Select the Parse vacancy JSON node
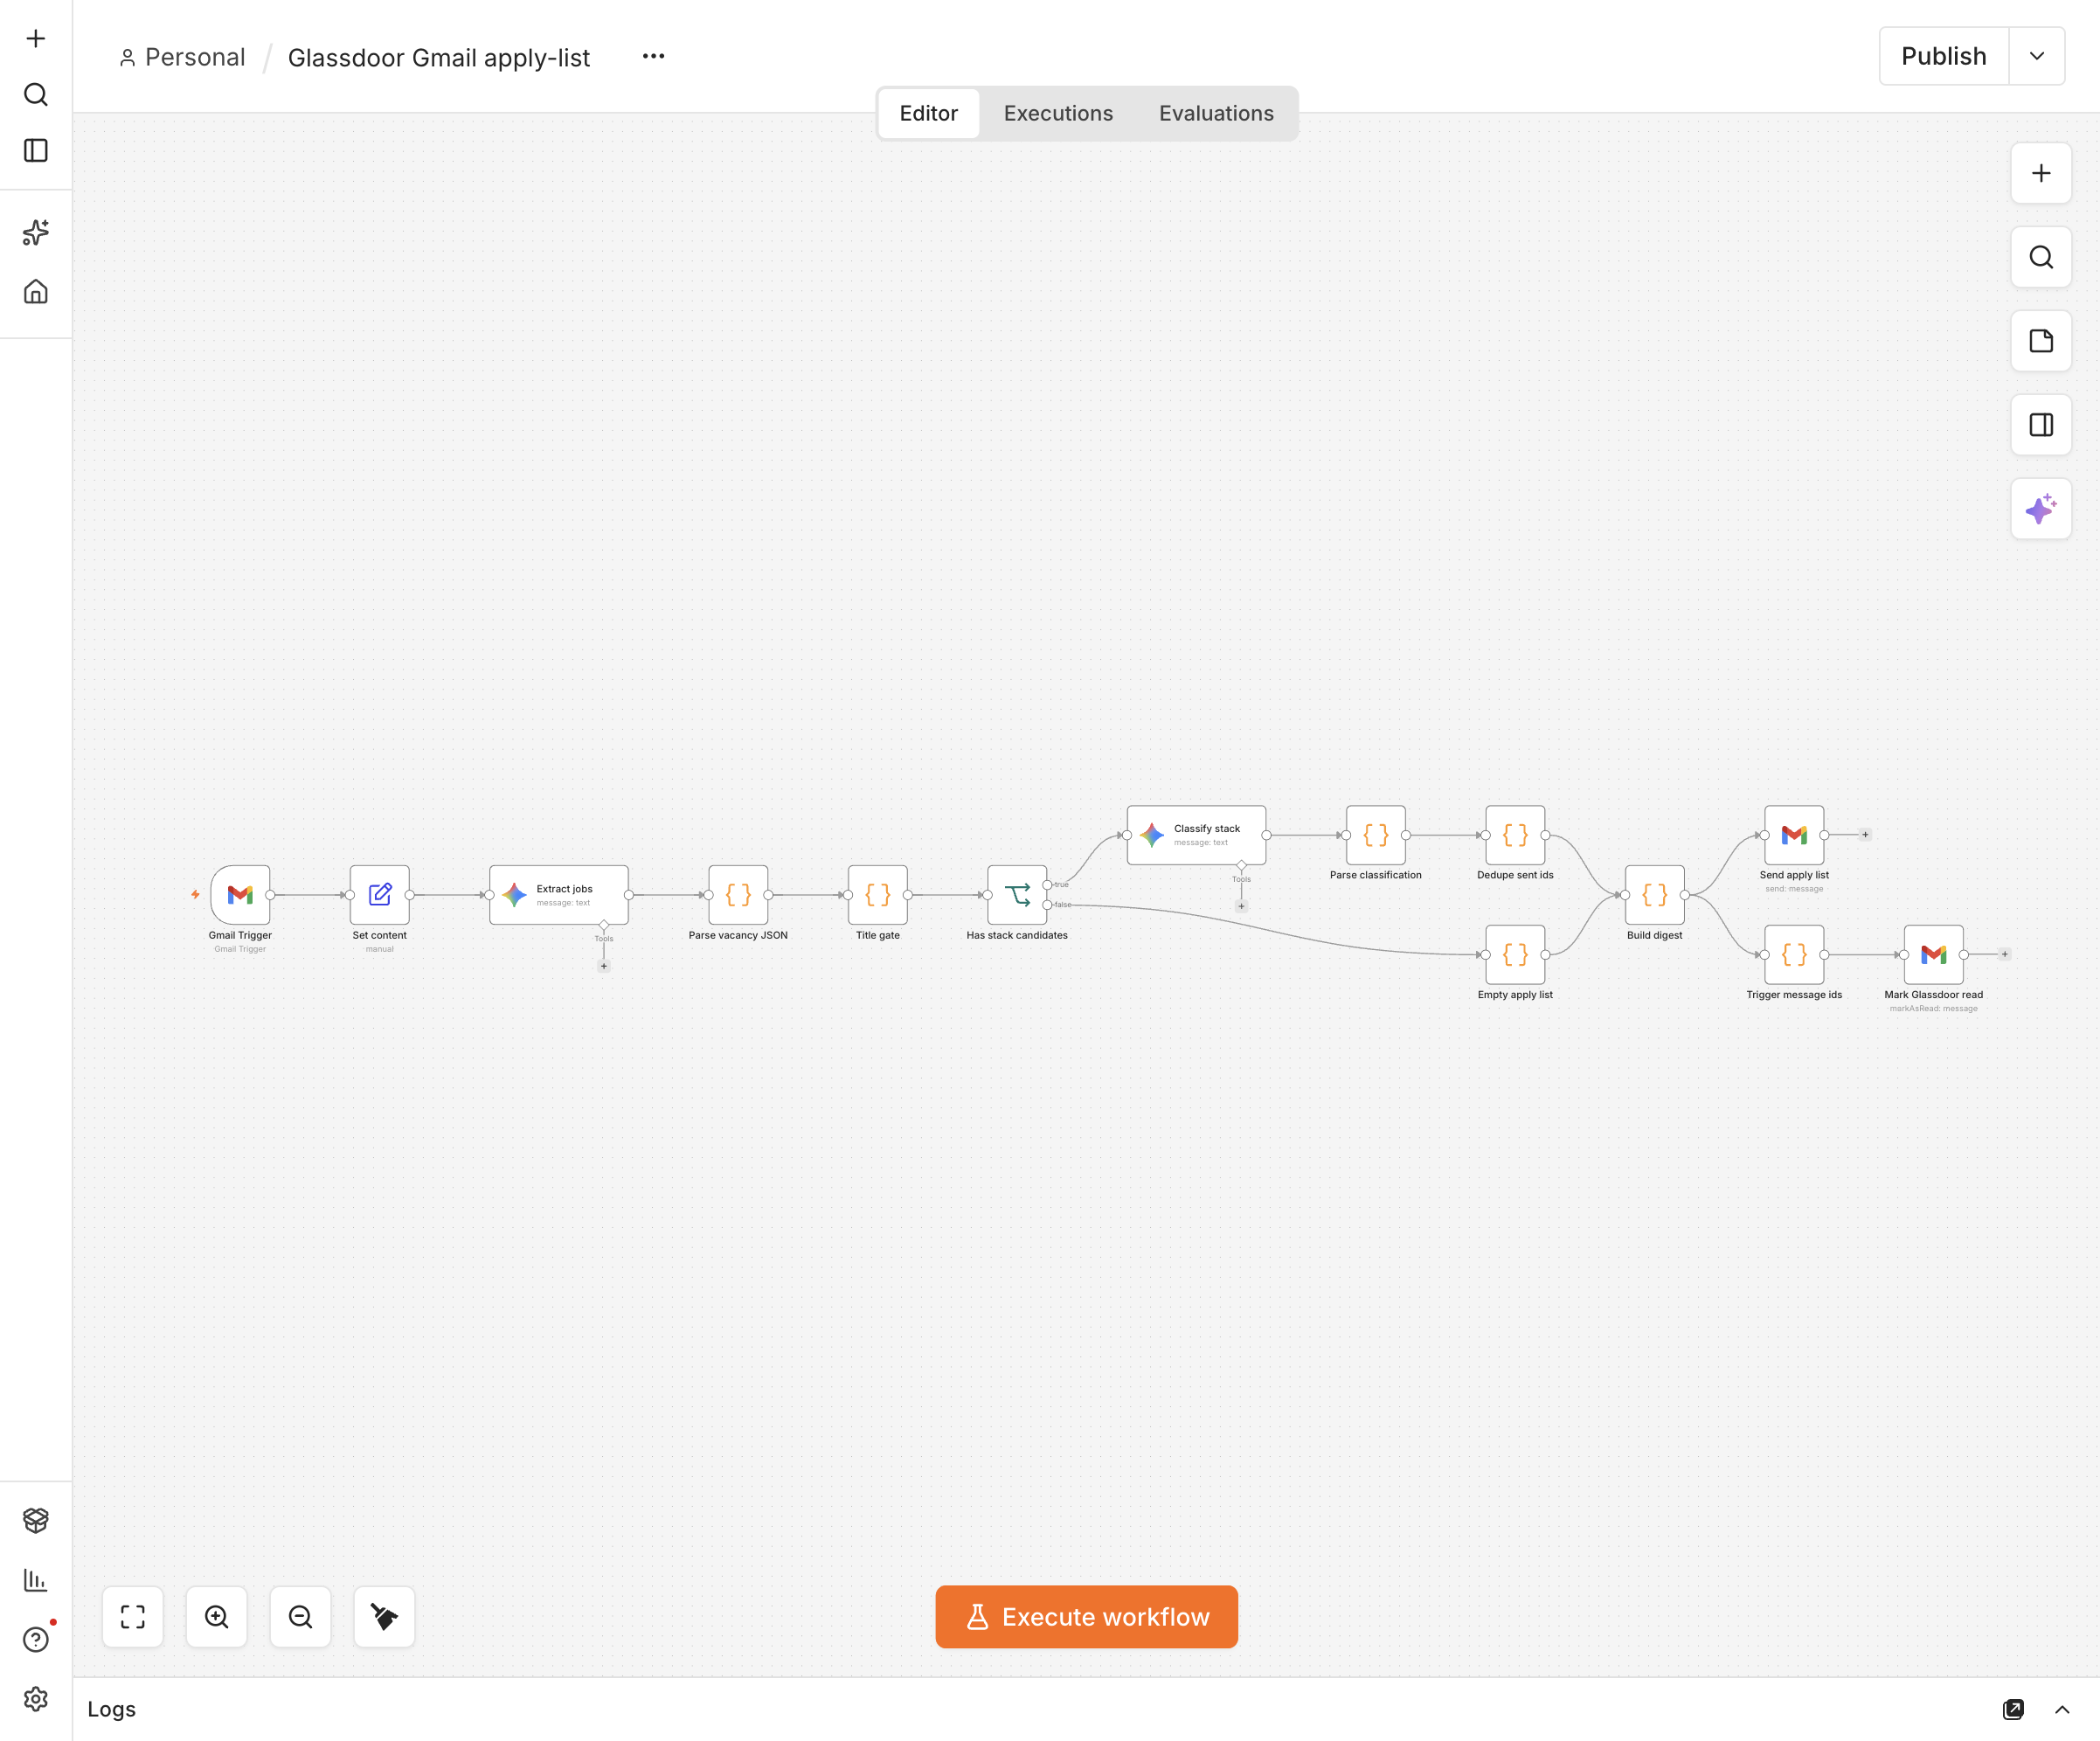Viewport: 2100px width, 1741px height. click(x=738, y=895)
